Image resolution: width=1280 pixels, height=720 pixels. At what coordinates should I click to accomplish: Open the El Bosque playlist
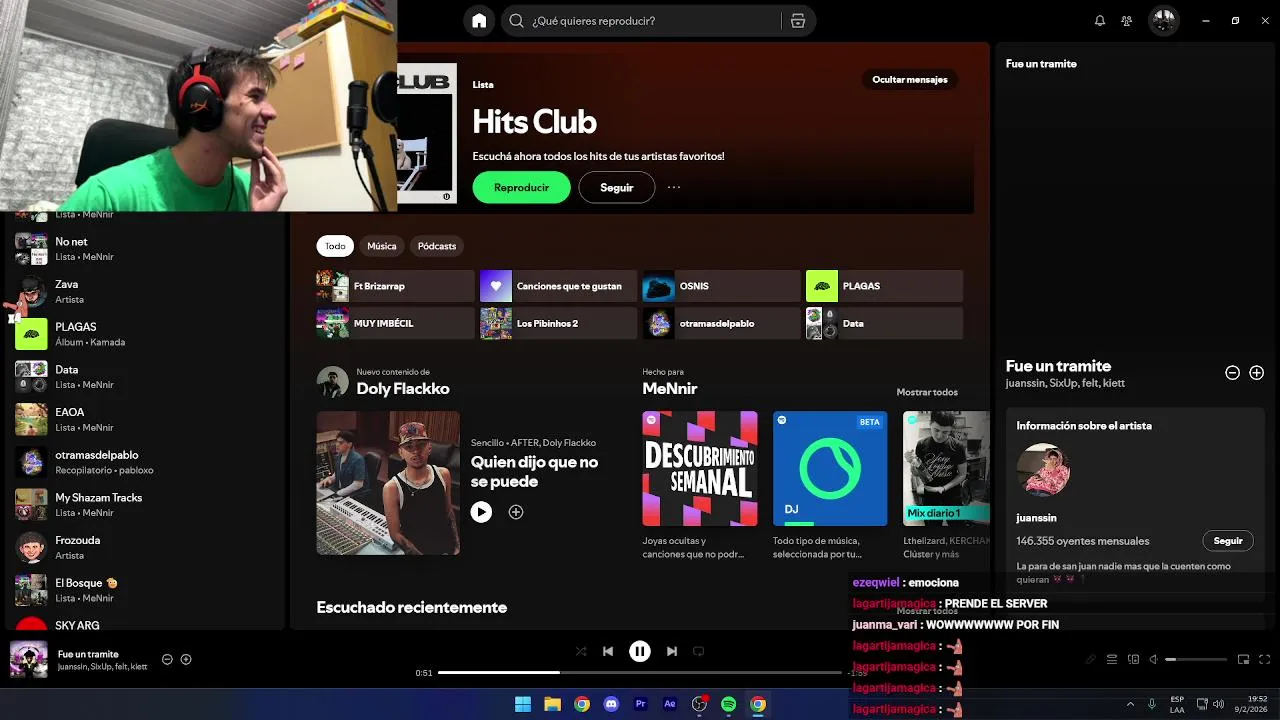[145, 590]
